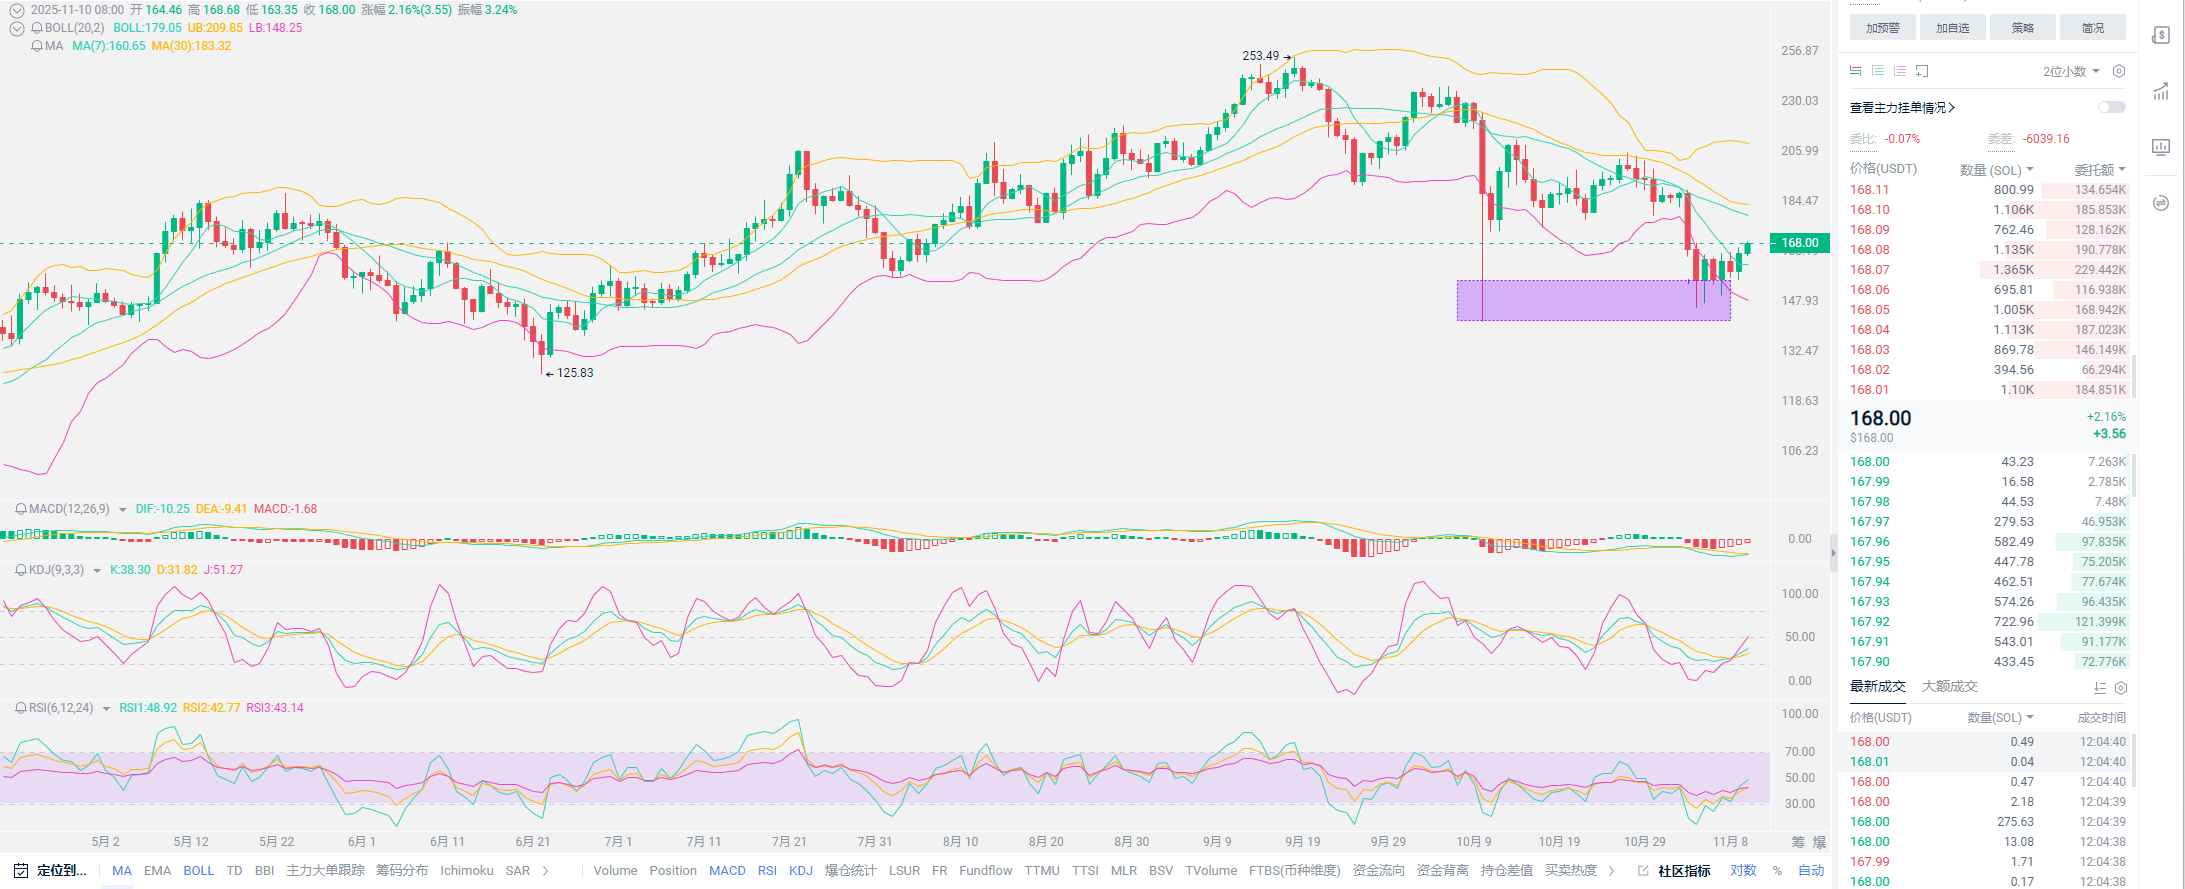Toggle 自动 auto scale option
The image size is (2185, 889).
click(x=1811, y=871)
